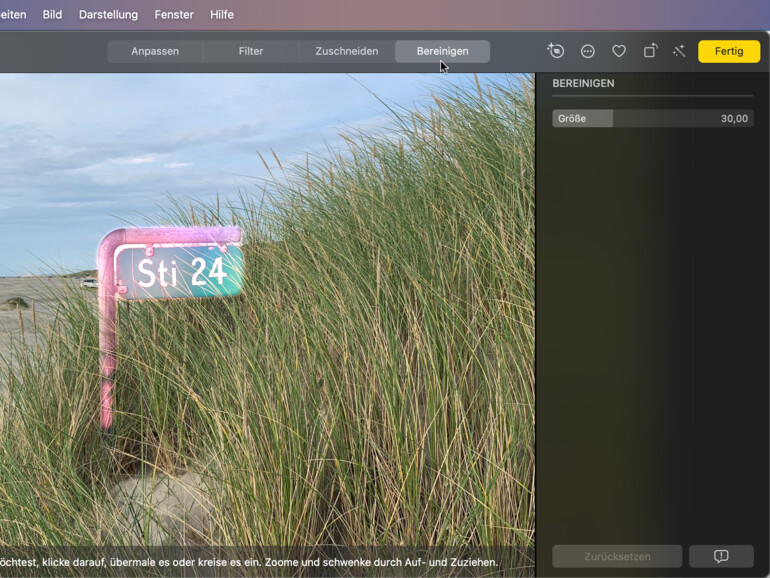Viewport: 770px width, 578px height.
Task: Select the Bereinigen tab
Action: (x=442, y=51)
